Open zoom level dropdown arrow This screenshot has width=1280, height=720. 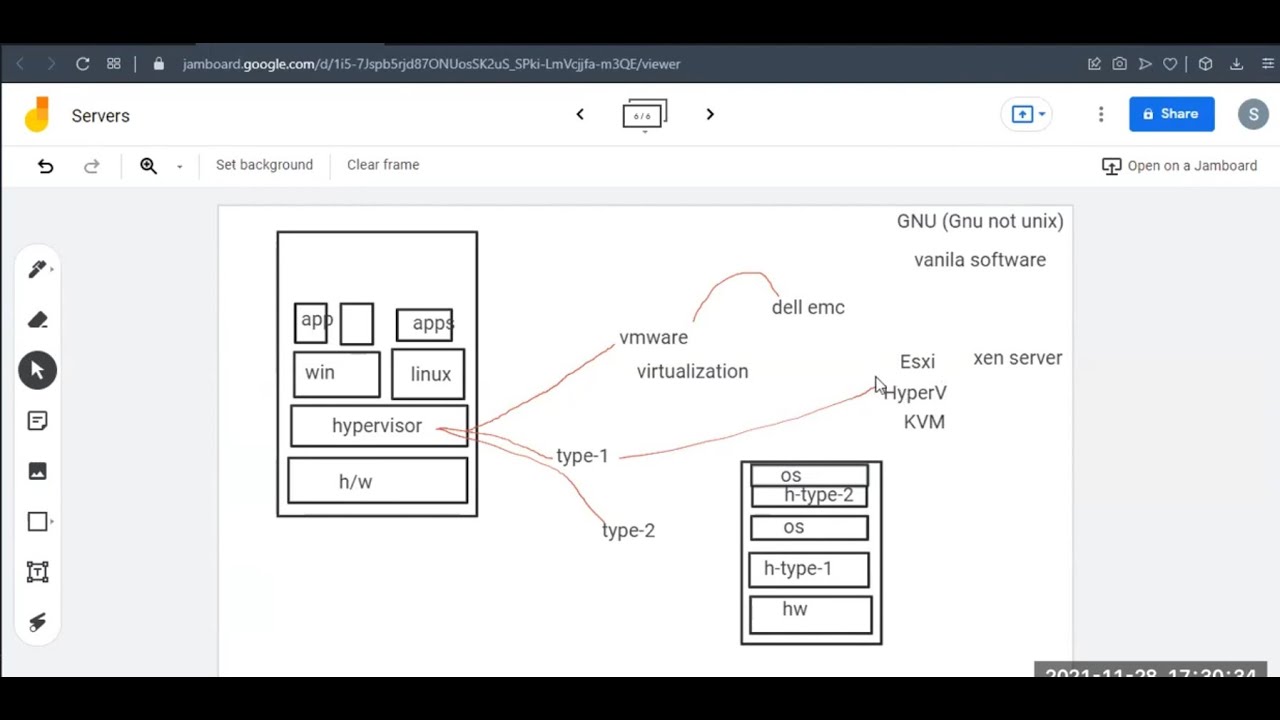pyautogui.click(x=179, y=167)
